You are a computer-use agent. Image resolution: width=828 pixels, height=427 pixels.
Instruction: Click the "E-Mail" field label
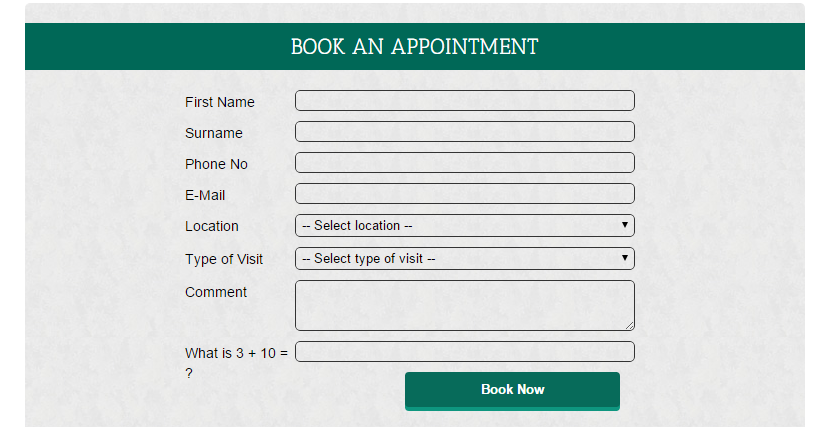click(205, 195)
